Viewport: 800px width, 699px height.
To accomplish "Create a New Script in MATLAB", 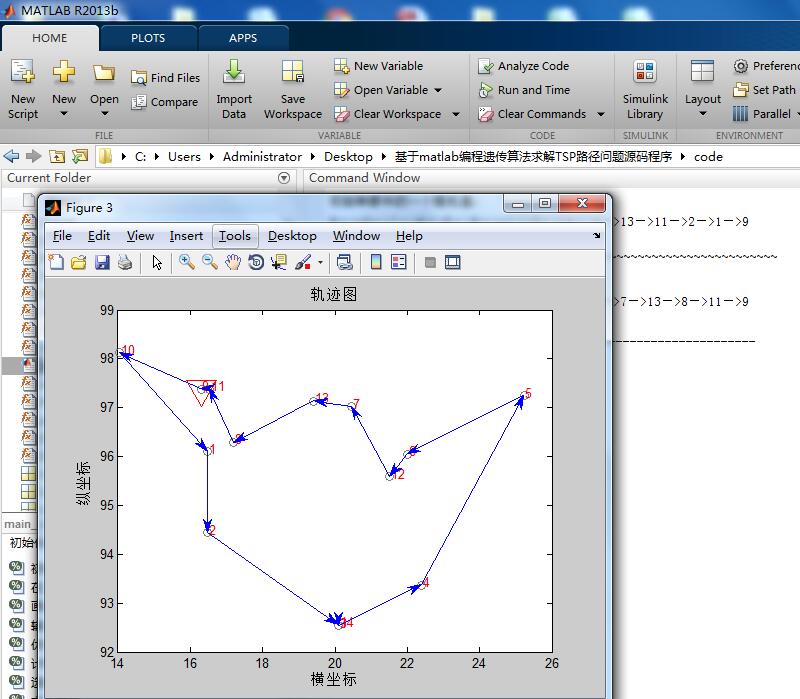I will (x=23, y=89).
